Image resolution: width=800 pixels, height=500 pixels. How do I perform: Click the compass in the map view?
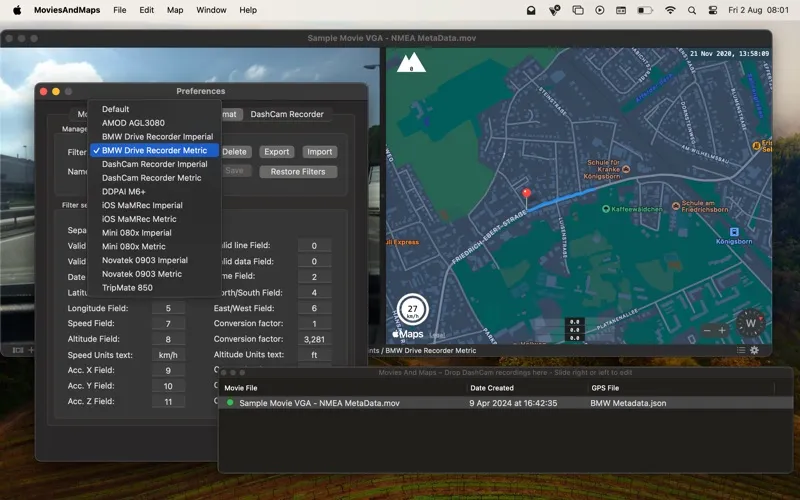click(x=751, y=323)
